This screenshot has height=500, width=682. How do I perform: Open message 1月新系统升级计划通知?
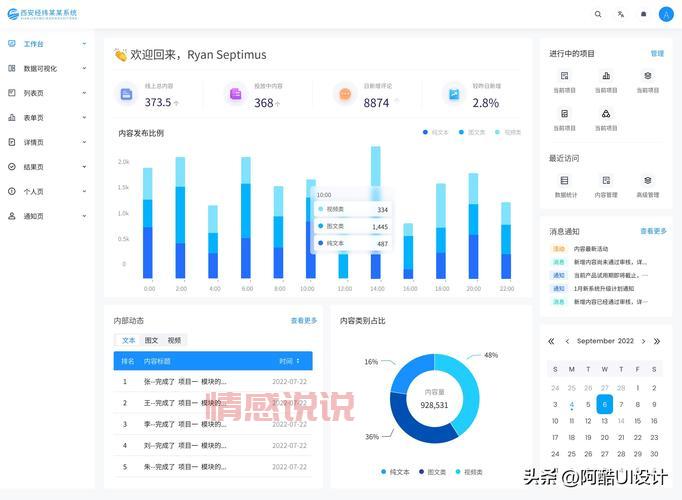[x=604, y=288]
